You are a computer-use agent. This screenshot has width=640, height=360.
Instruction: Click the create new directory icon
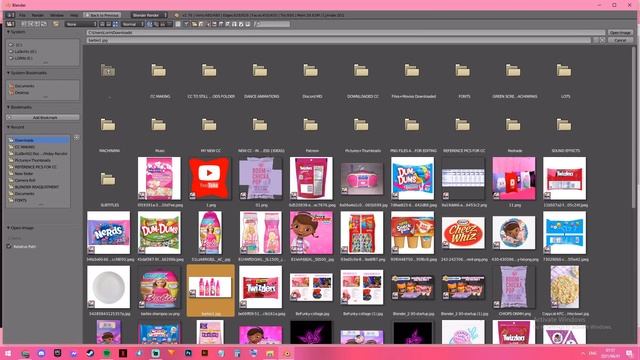(56, 24)
